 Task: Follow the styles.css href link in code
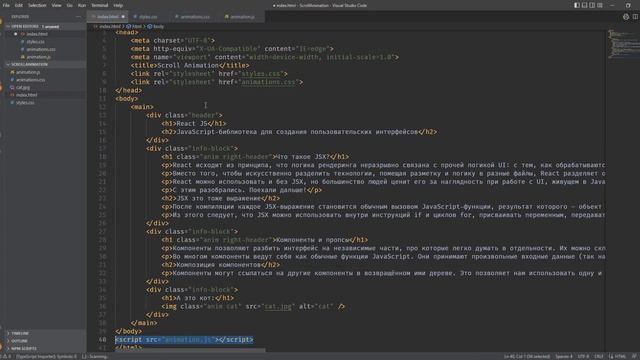pos(261,74)
